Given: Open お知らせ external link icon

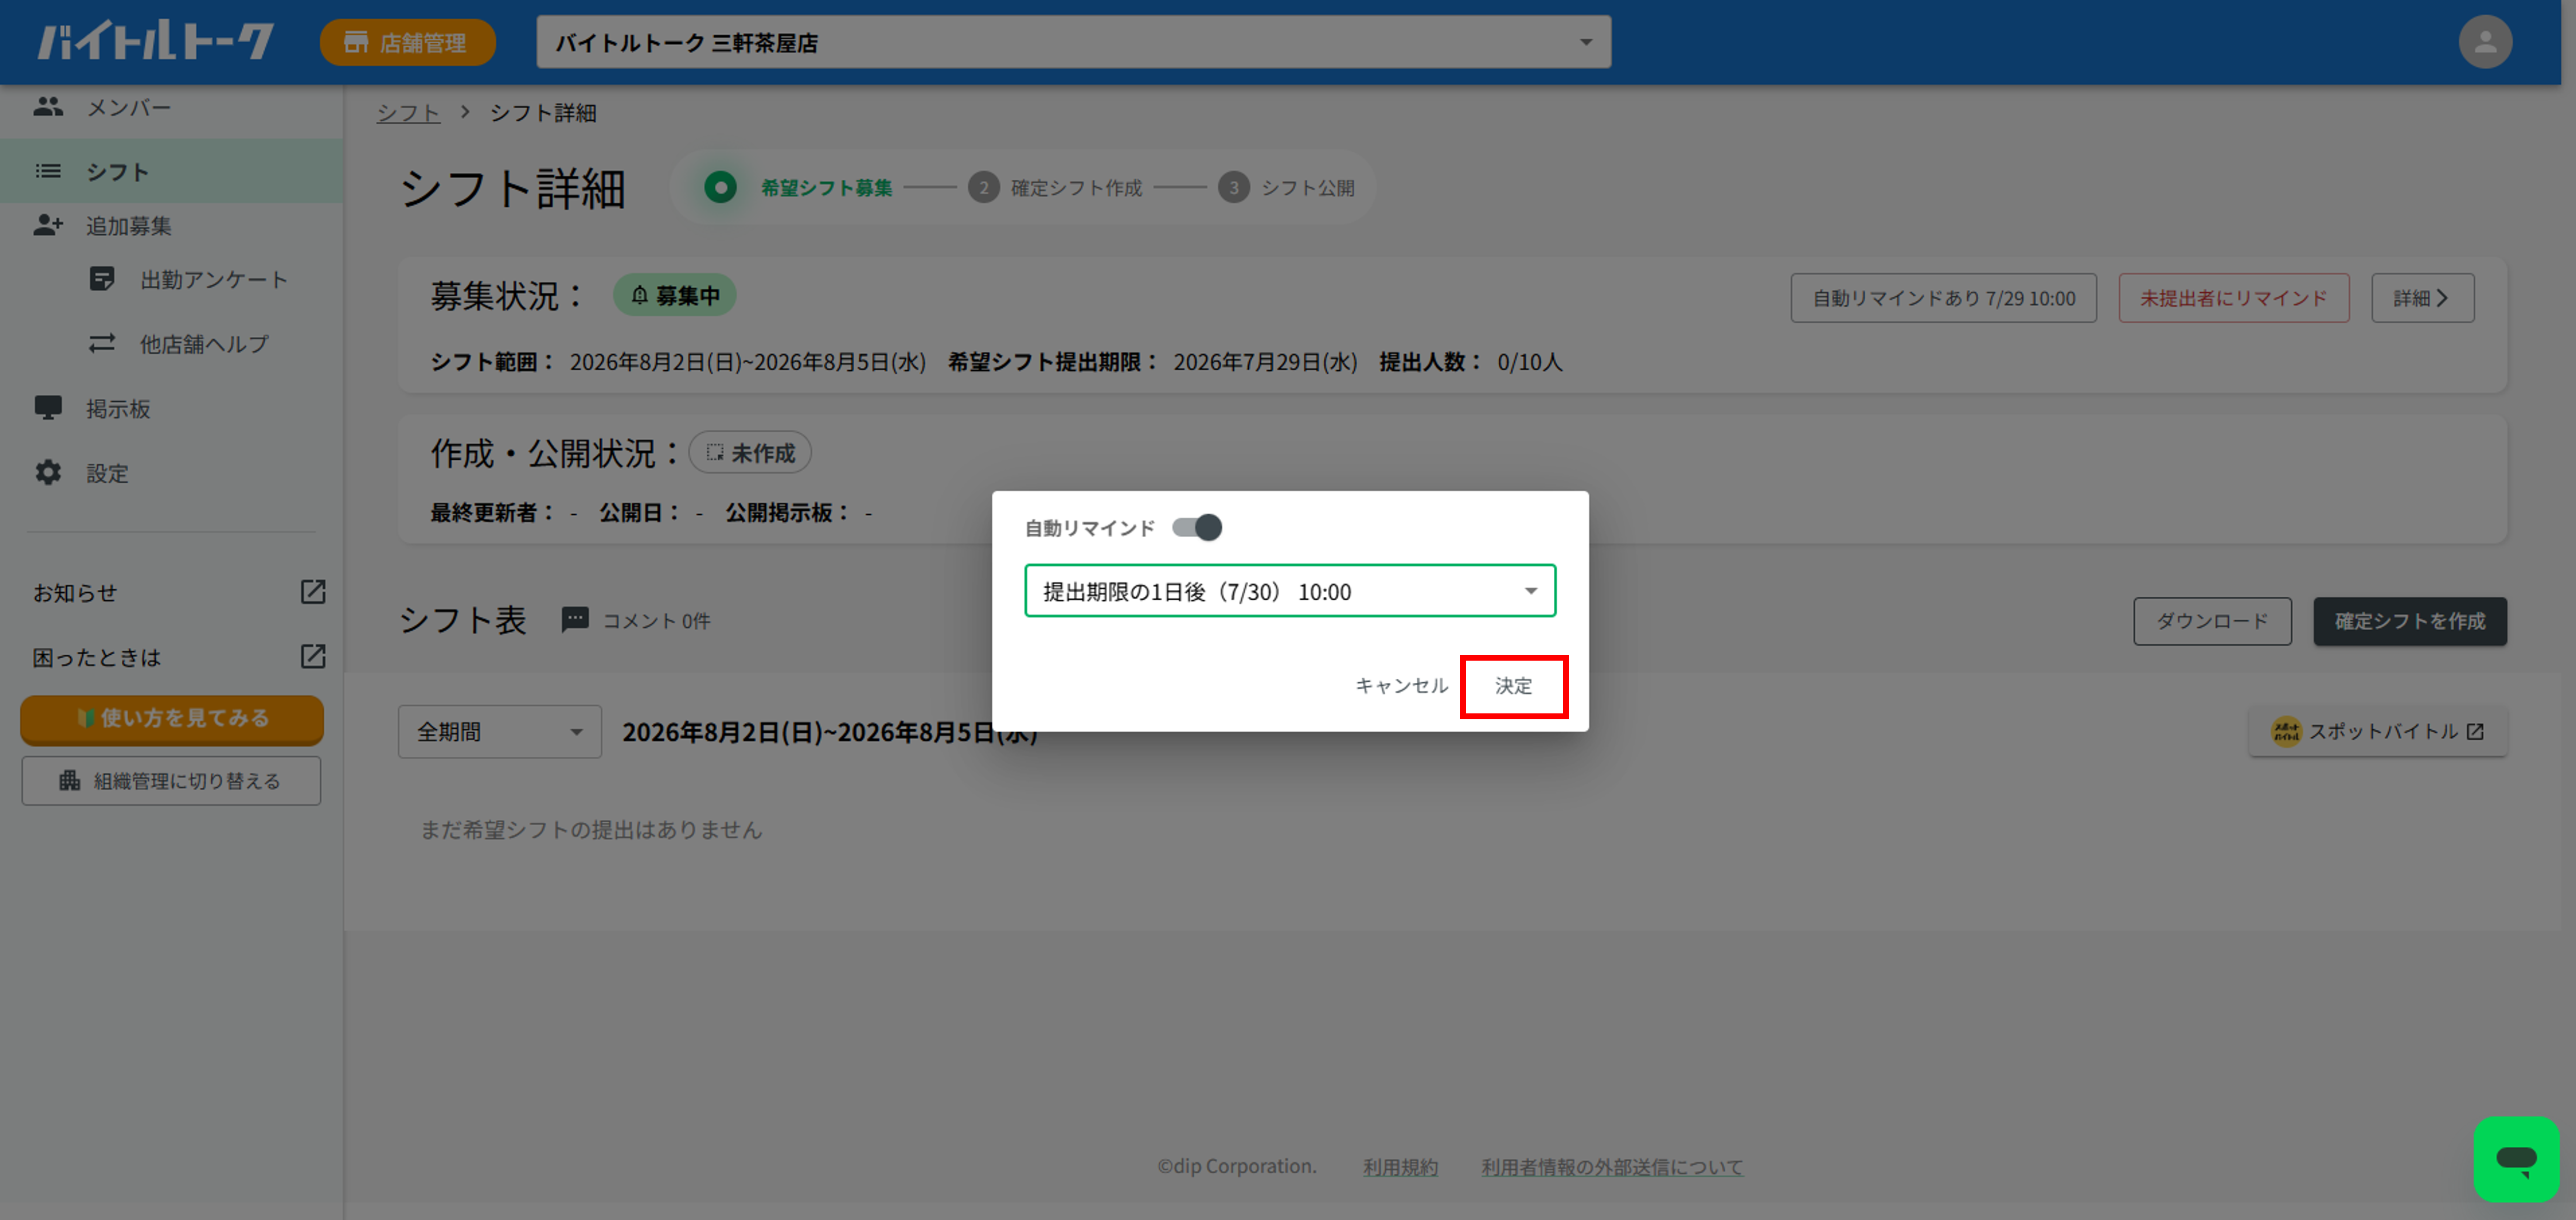Looking at the screenshot, I should [x=313, y=592].
